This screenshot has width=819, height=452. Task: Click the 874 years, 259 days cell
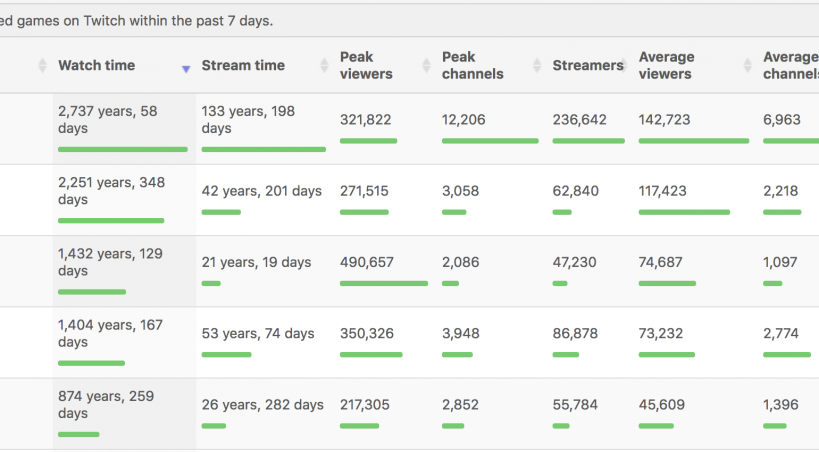[106, 405]
